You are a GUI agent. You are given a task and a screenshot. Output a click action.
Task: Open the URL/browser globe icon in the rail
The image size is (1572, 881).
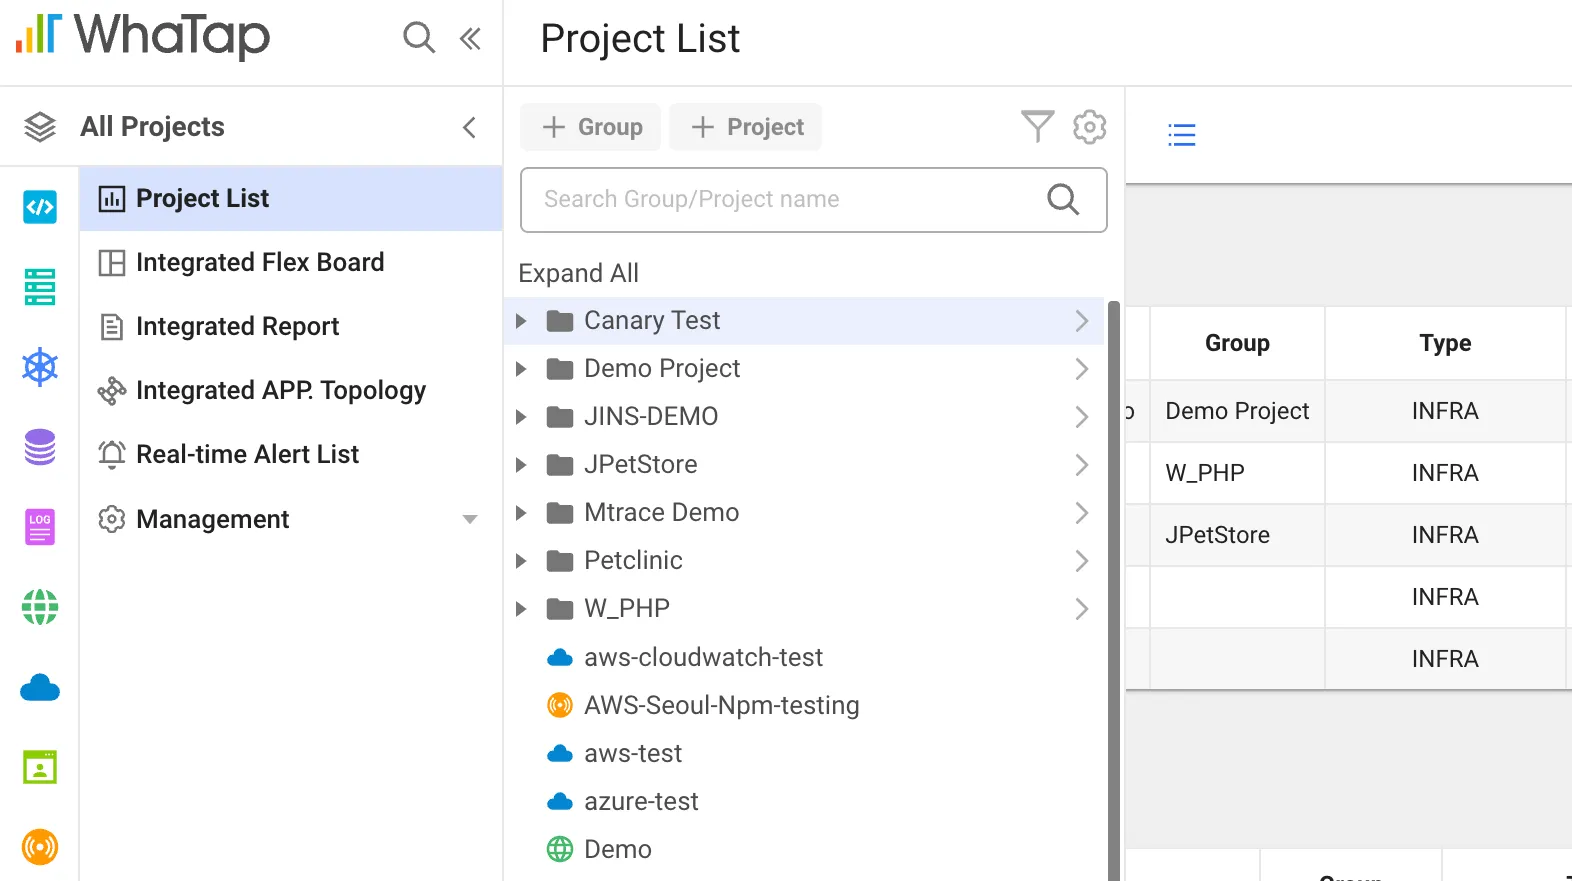click(x=40, y=607)
